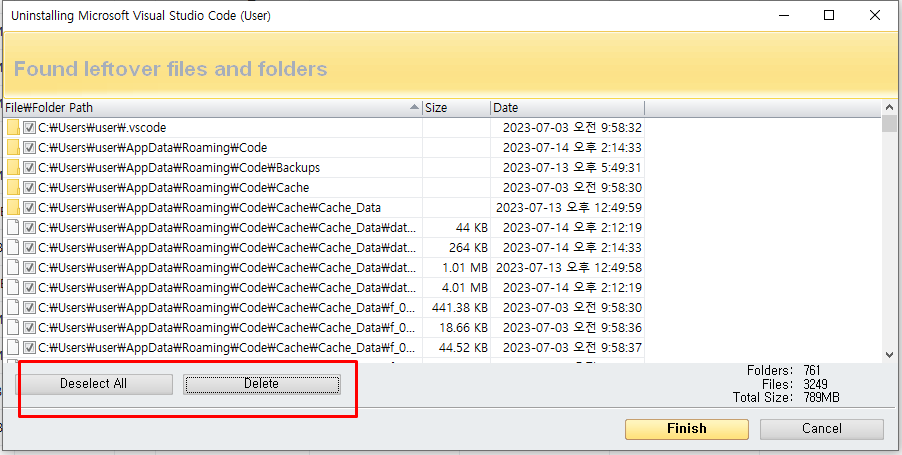Click the 441.38 KB size cell
This screenshot has width=902, height=455.
[x=457, y=308]
